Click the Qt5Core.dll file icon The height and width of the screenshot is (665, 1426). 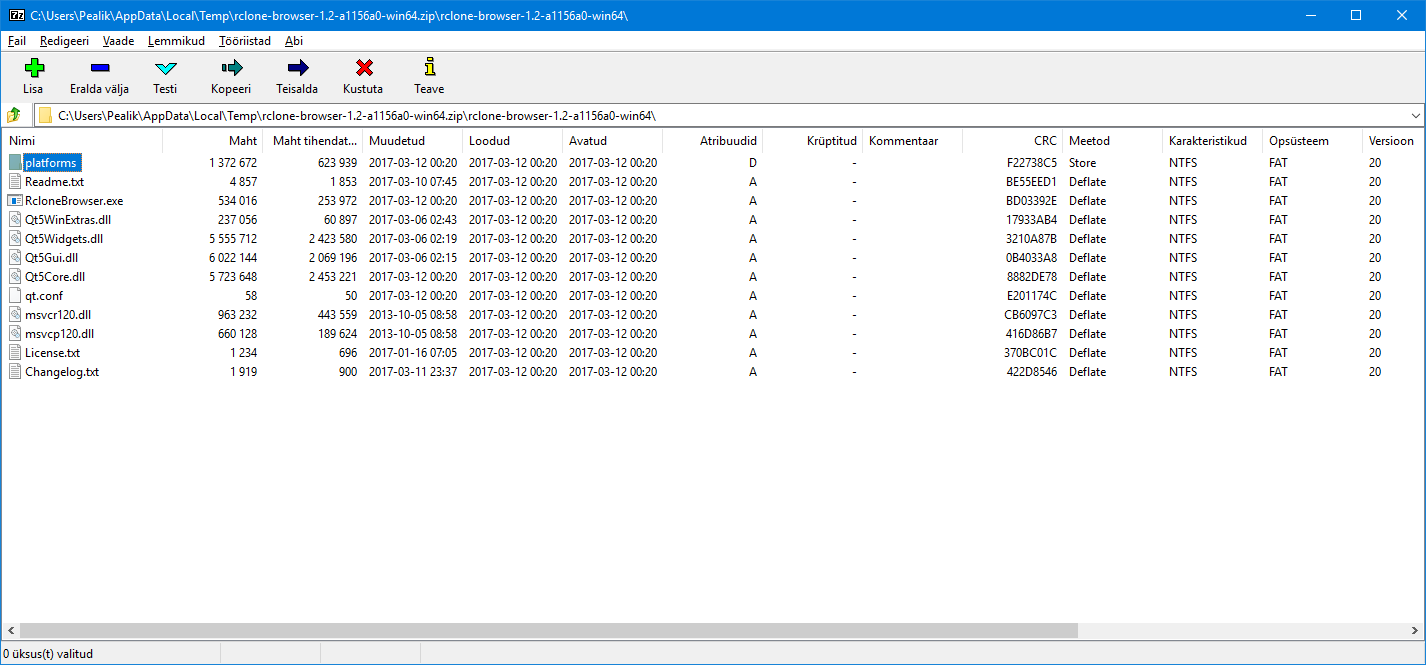coord(15,276)
